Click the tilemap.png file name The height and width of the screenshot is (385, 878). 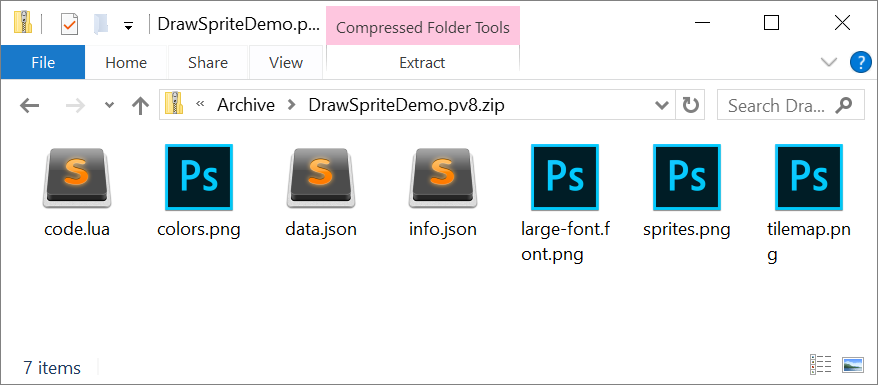(809, 242)
